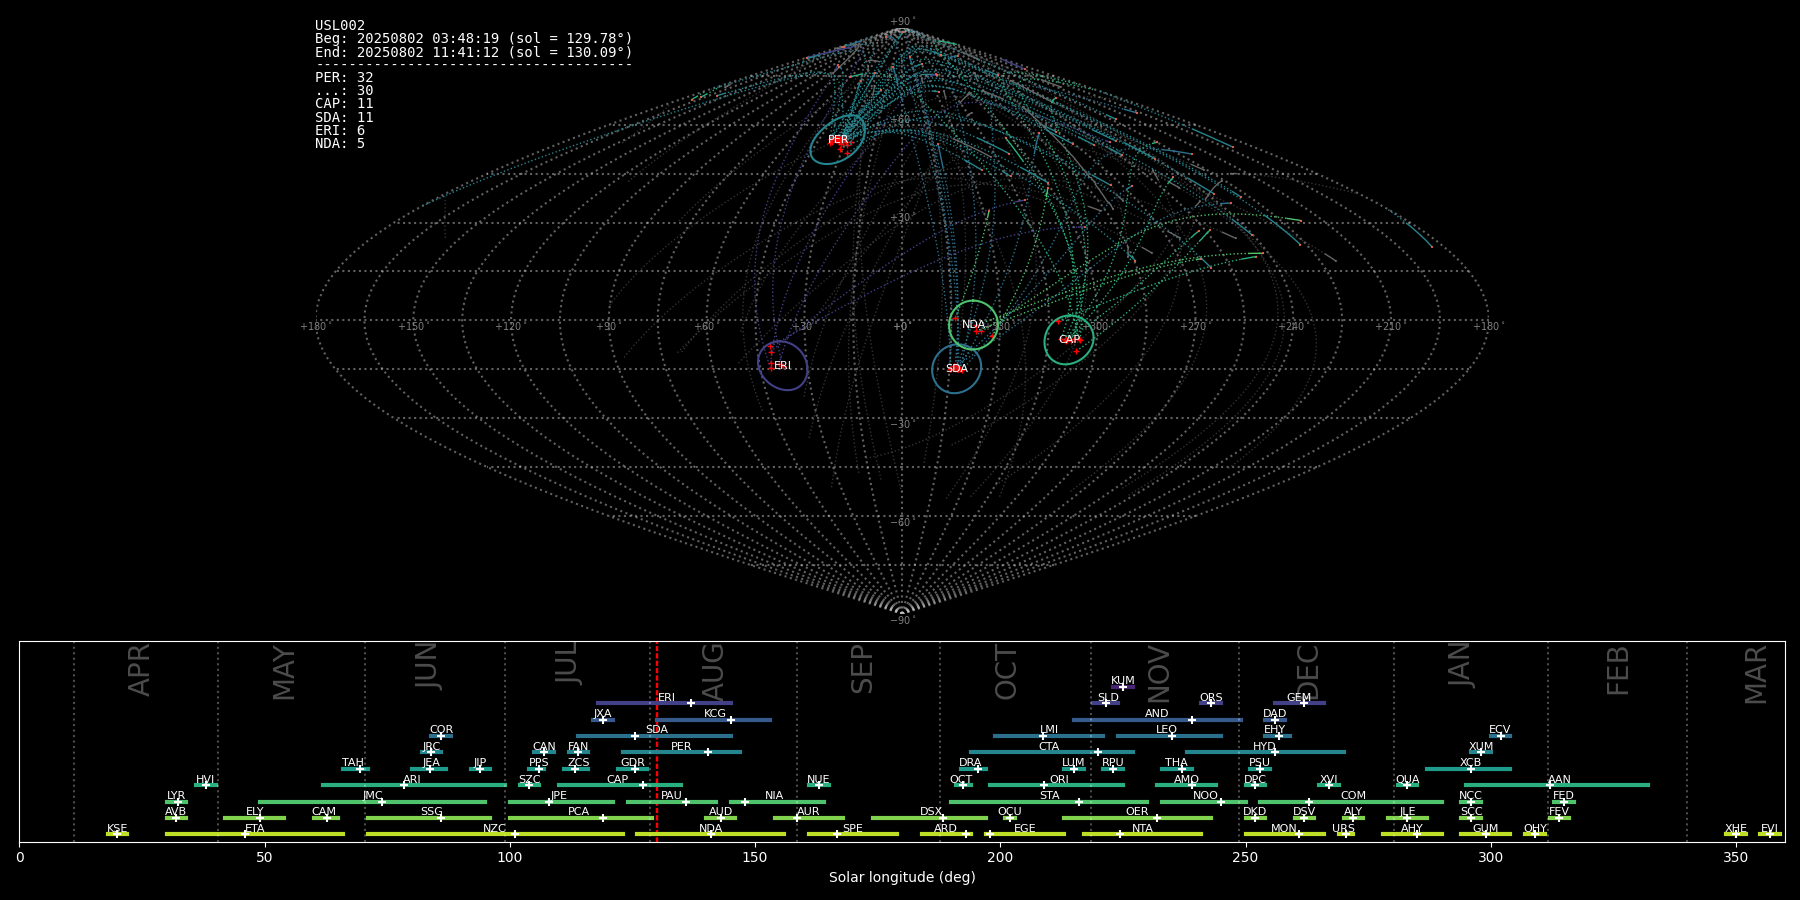Click the Beg: 20250802 03:48:19 timestamp line
Image resolution: width=1800 pixels, height=900 pixels.
tap(474, 39)
